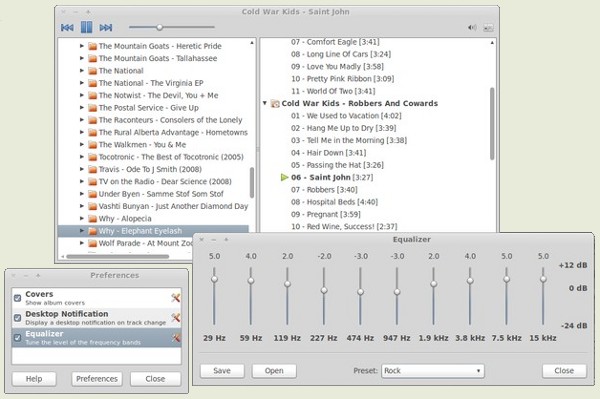Click the tracklist vertical scrollbar thumb
The height and width of the screenshot is (399, 600).
pos(492,124)
